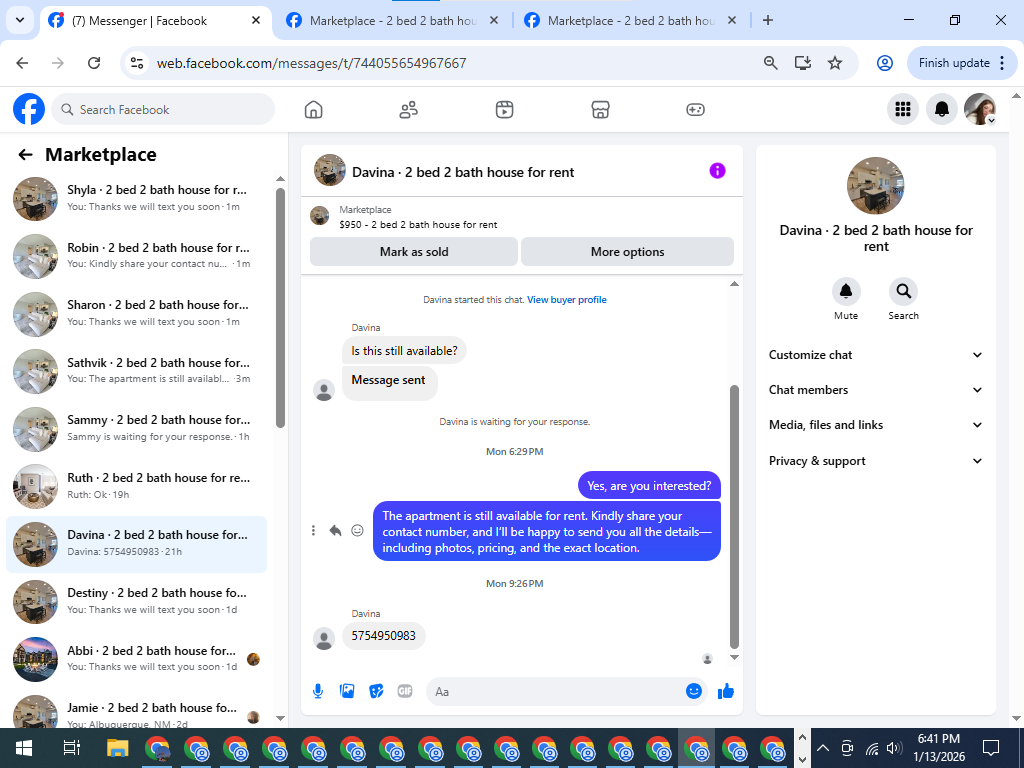Open account profile picture menu
1024x768 pixels.
[980, 110]
